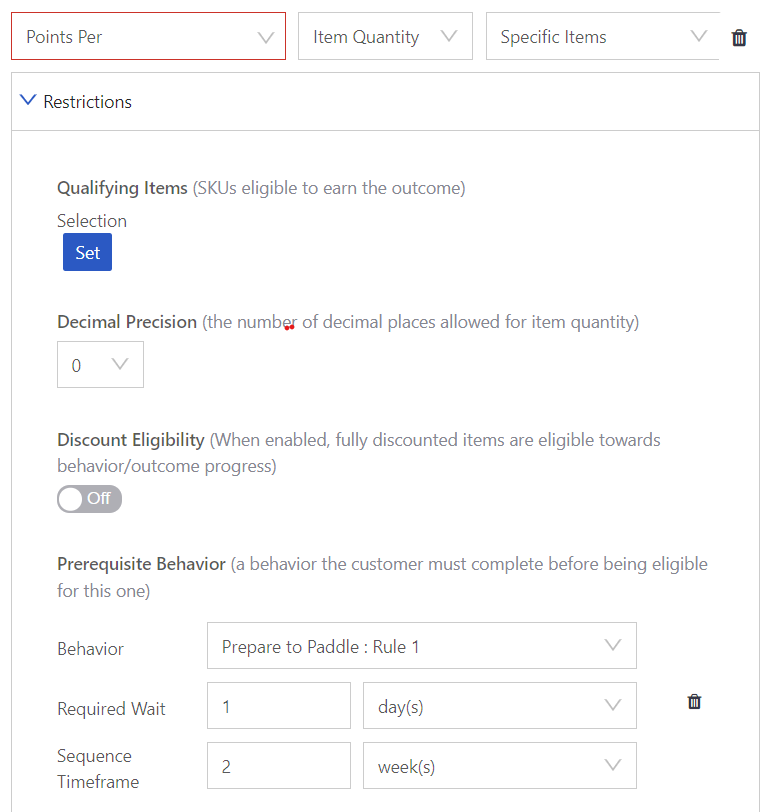Image resolution: width=771 pixels, height=812 pixels.
Task: Open the Behavior dropdown showing Prepare to Paddle
Action: click(422, 646)
